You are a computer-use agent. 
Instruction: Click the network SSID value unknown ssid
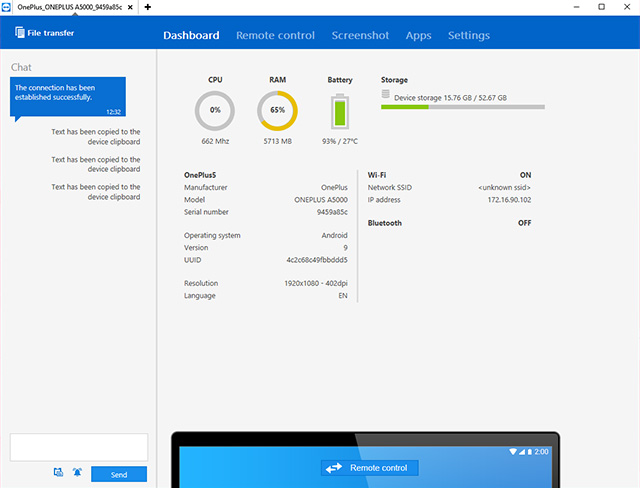504,187
